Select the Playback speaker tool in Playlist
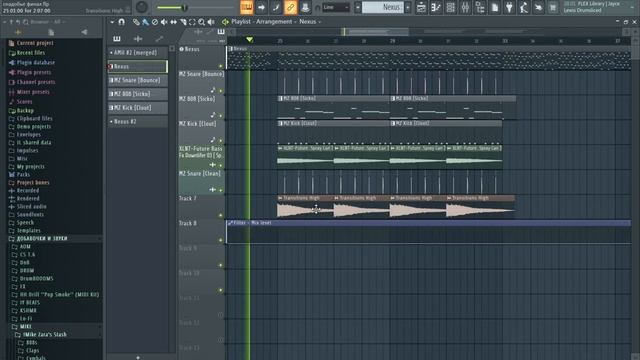 (x=211, y=22)
